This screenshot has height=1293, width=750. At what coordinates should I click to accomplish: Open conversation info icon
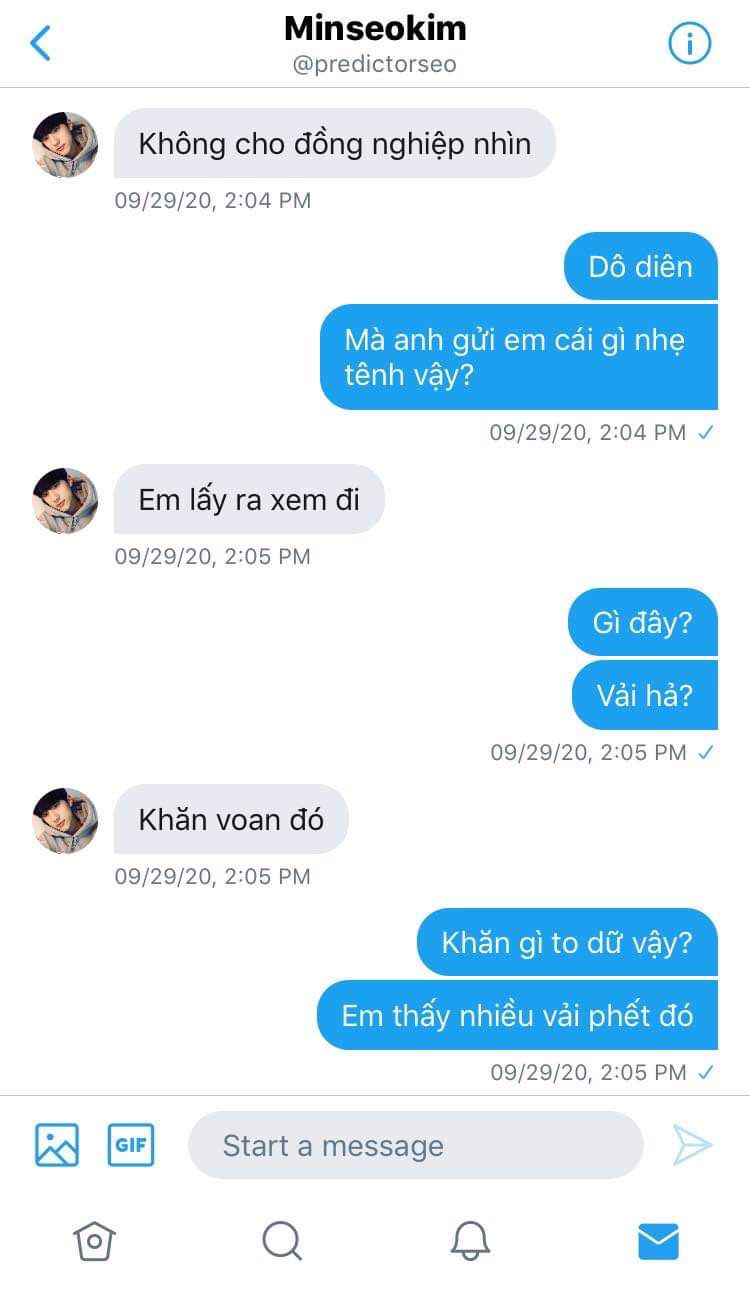[x=689, y=43]
